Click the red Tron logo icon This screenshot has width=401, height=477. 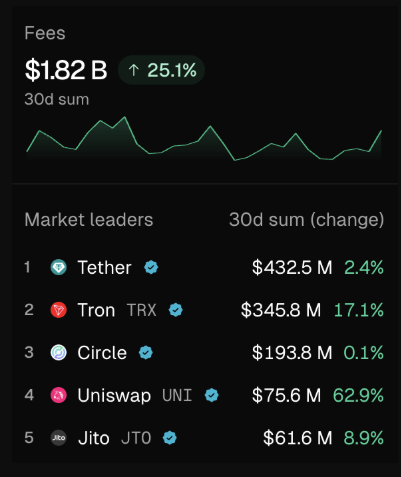tap(59, 310)
